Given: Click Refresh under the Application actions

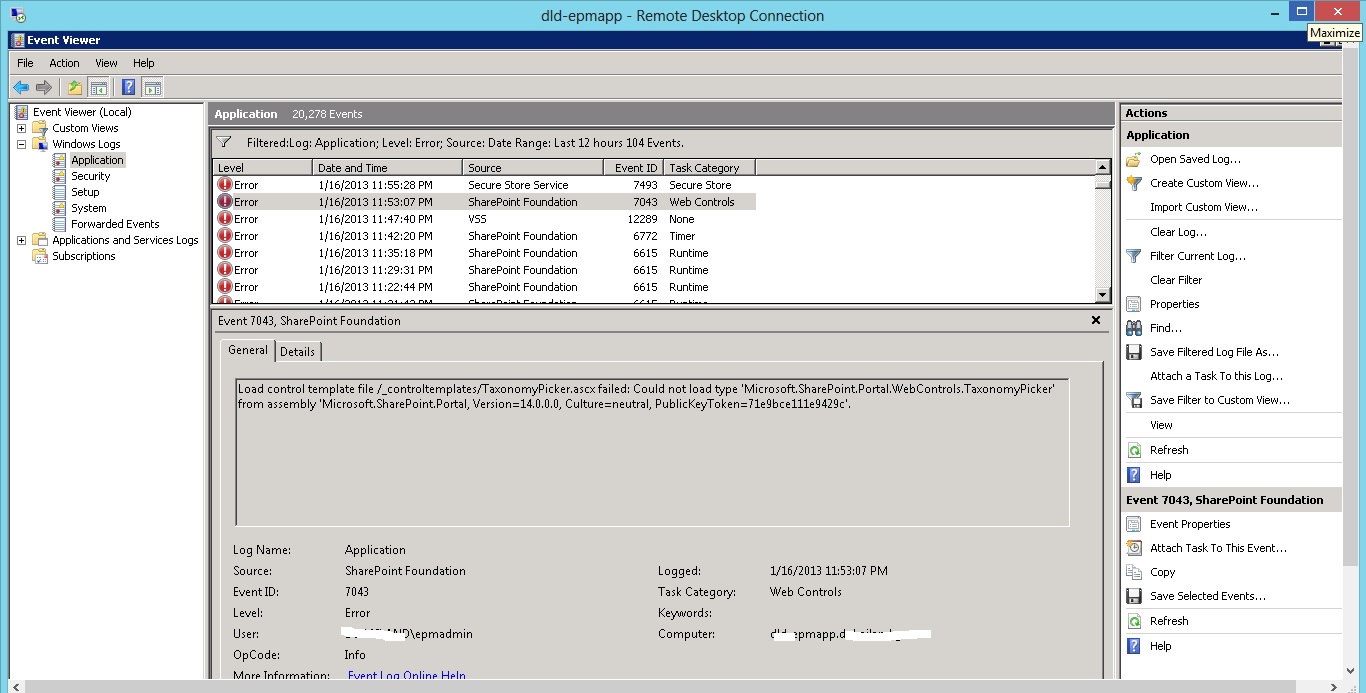Looking at the screenshot, I should pos(1169,450).
